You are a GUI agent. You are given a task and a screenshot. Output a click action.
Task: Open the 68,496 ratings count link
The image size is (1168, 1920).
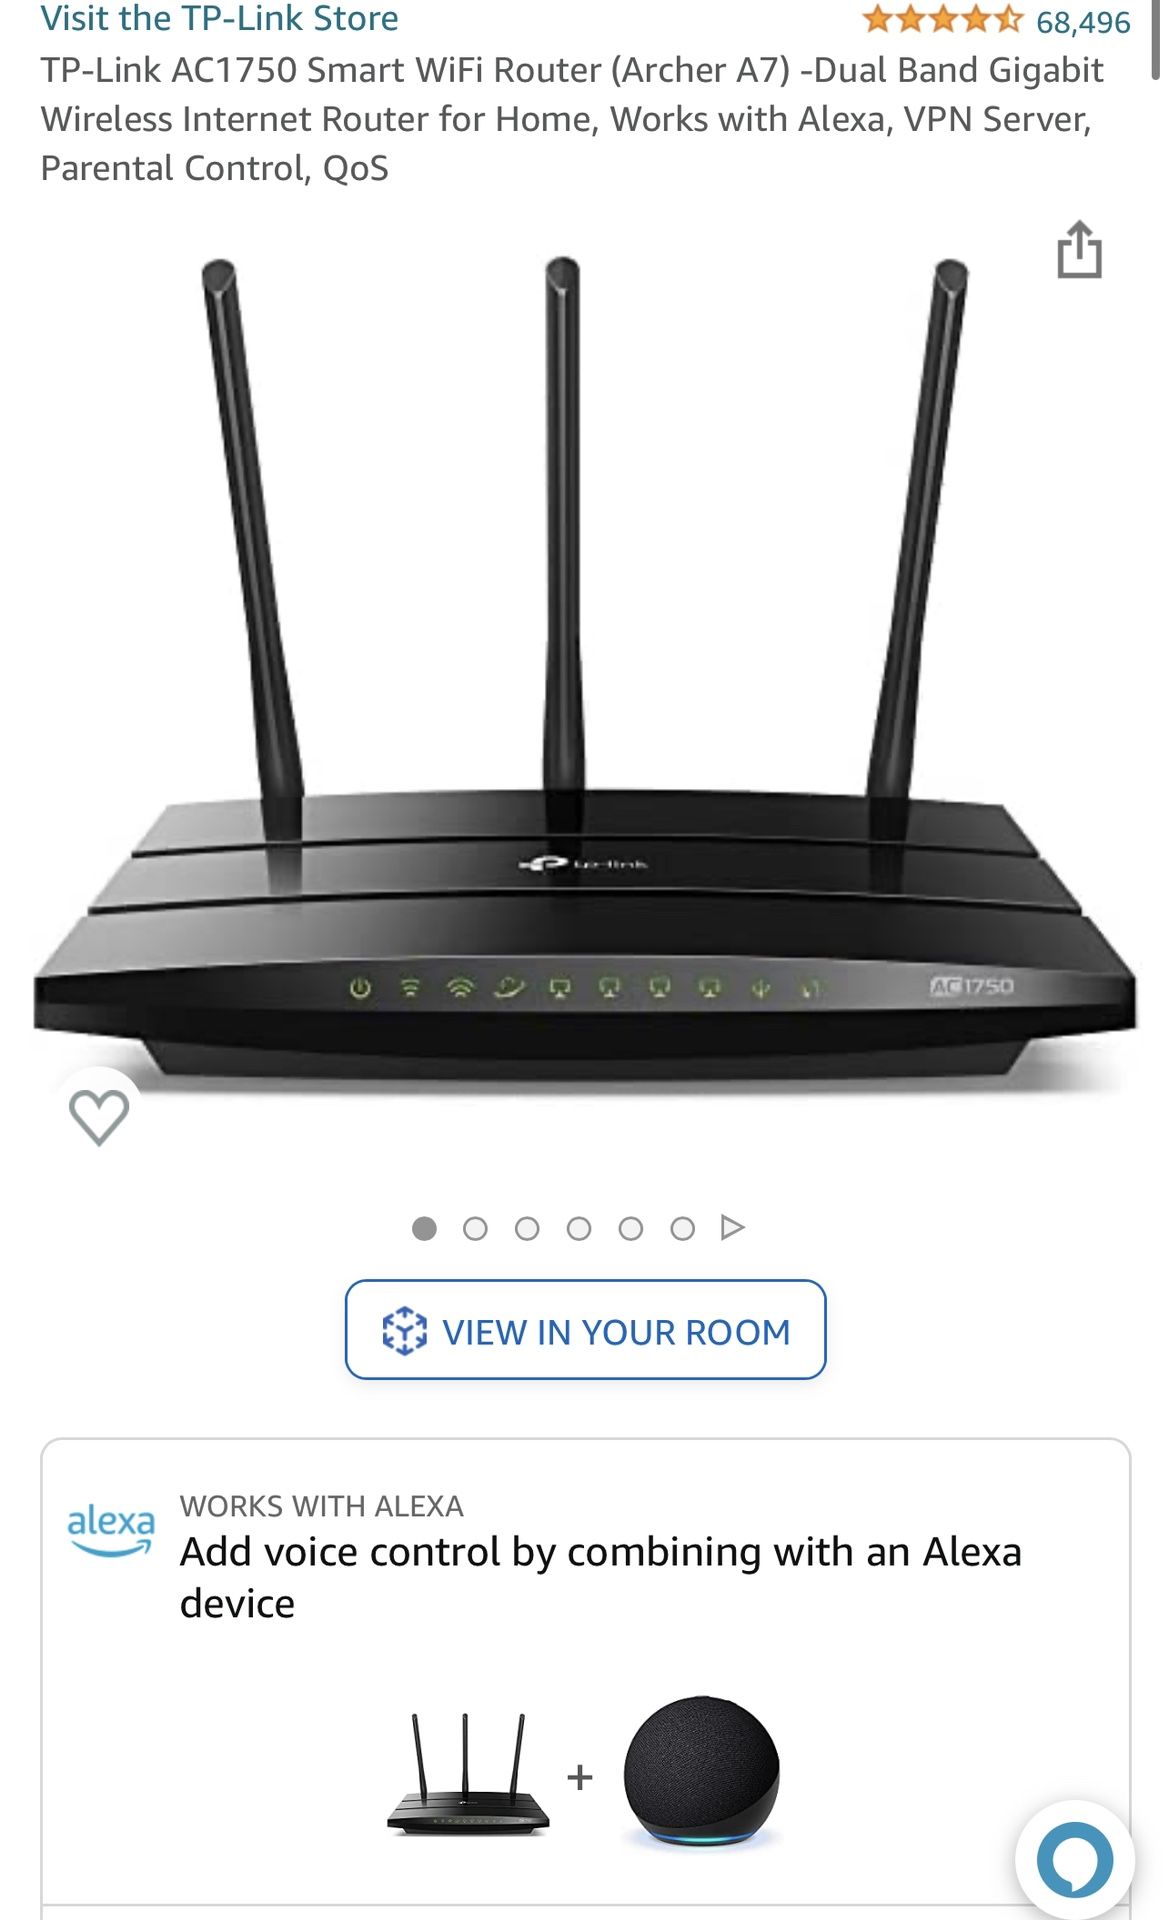(1083, 22)
